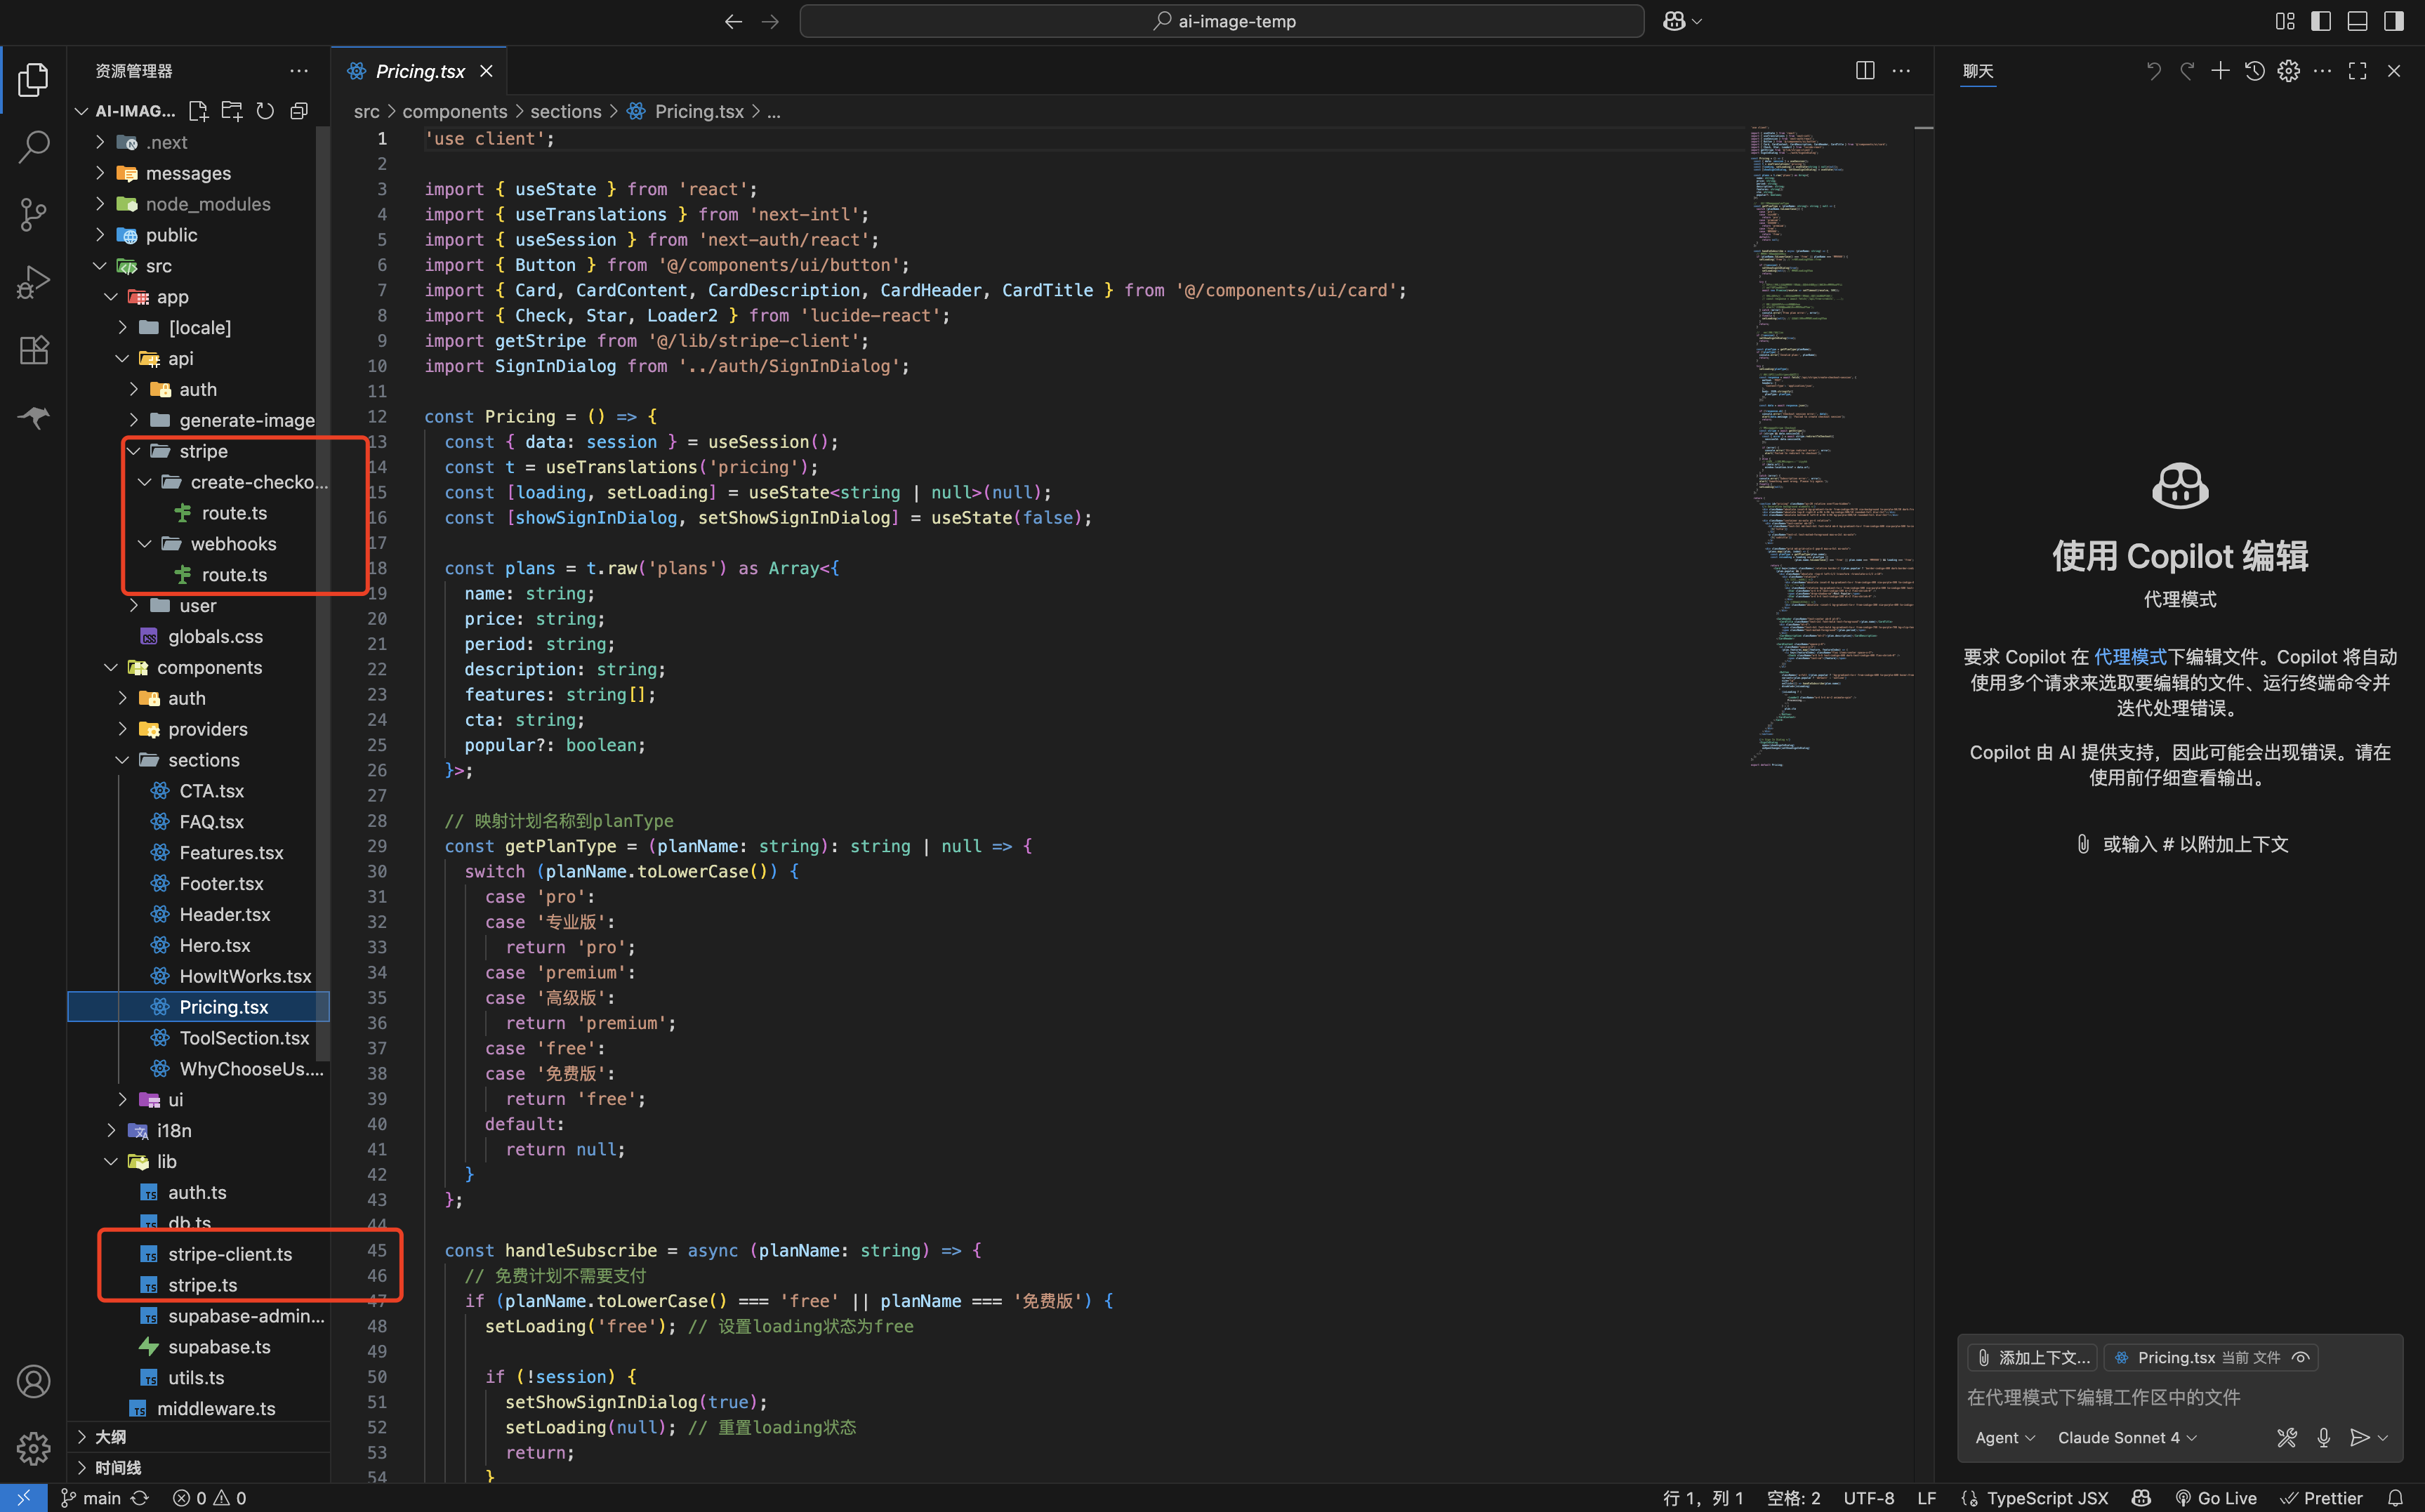This screenshot has width=2425, height=1512.
Task: Open stripe-client.ts in explorer
Action: (x=230, y=1254)
